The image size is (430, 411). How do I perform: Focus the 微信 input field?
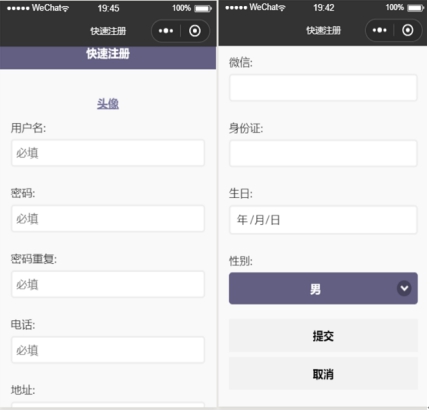(x=323, y=88)
